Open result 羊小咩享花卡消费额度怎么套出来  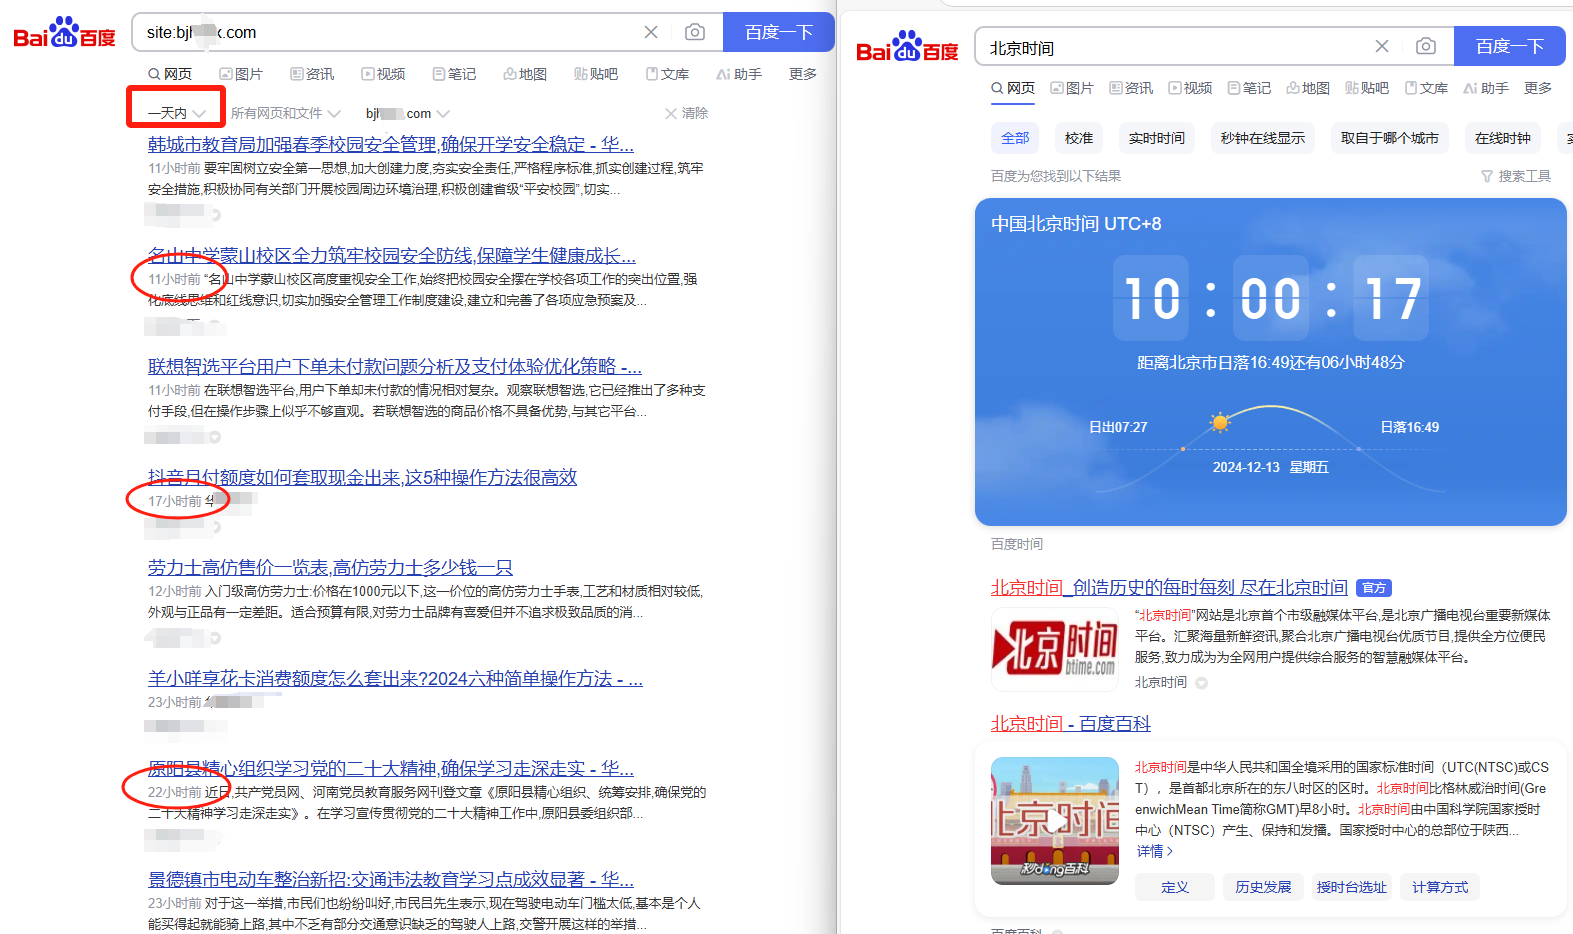point(395,678)
